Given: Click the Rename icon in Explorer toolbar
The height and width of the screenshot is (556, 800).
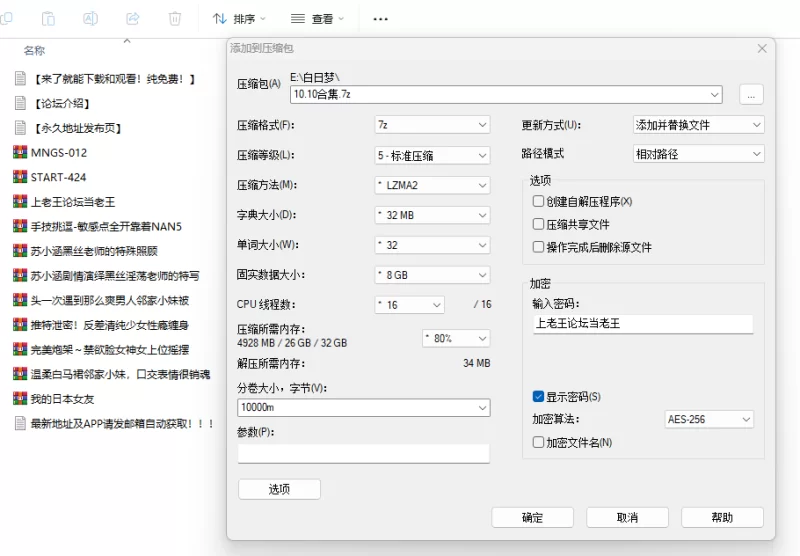Looking at the screenshot, I should pos(90,18).
